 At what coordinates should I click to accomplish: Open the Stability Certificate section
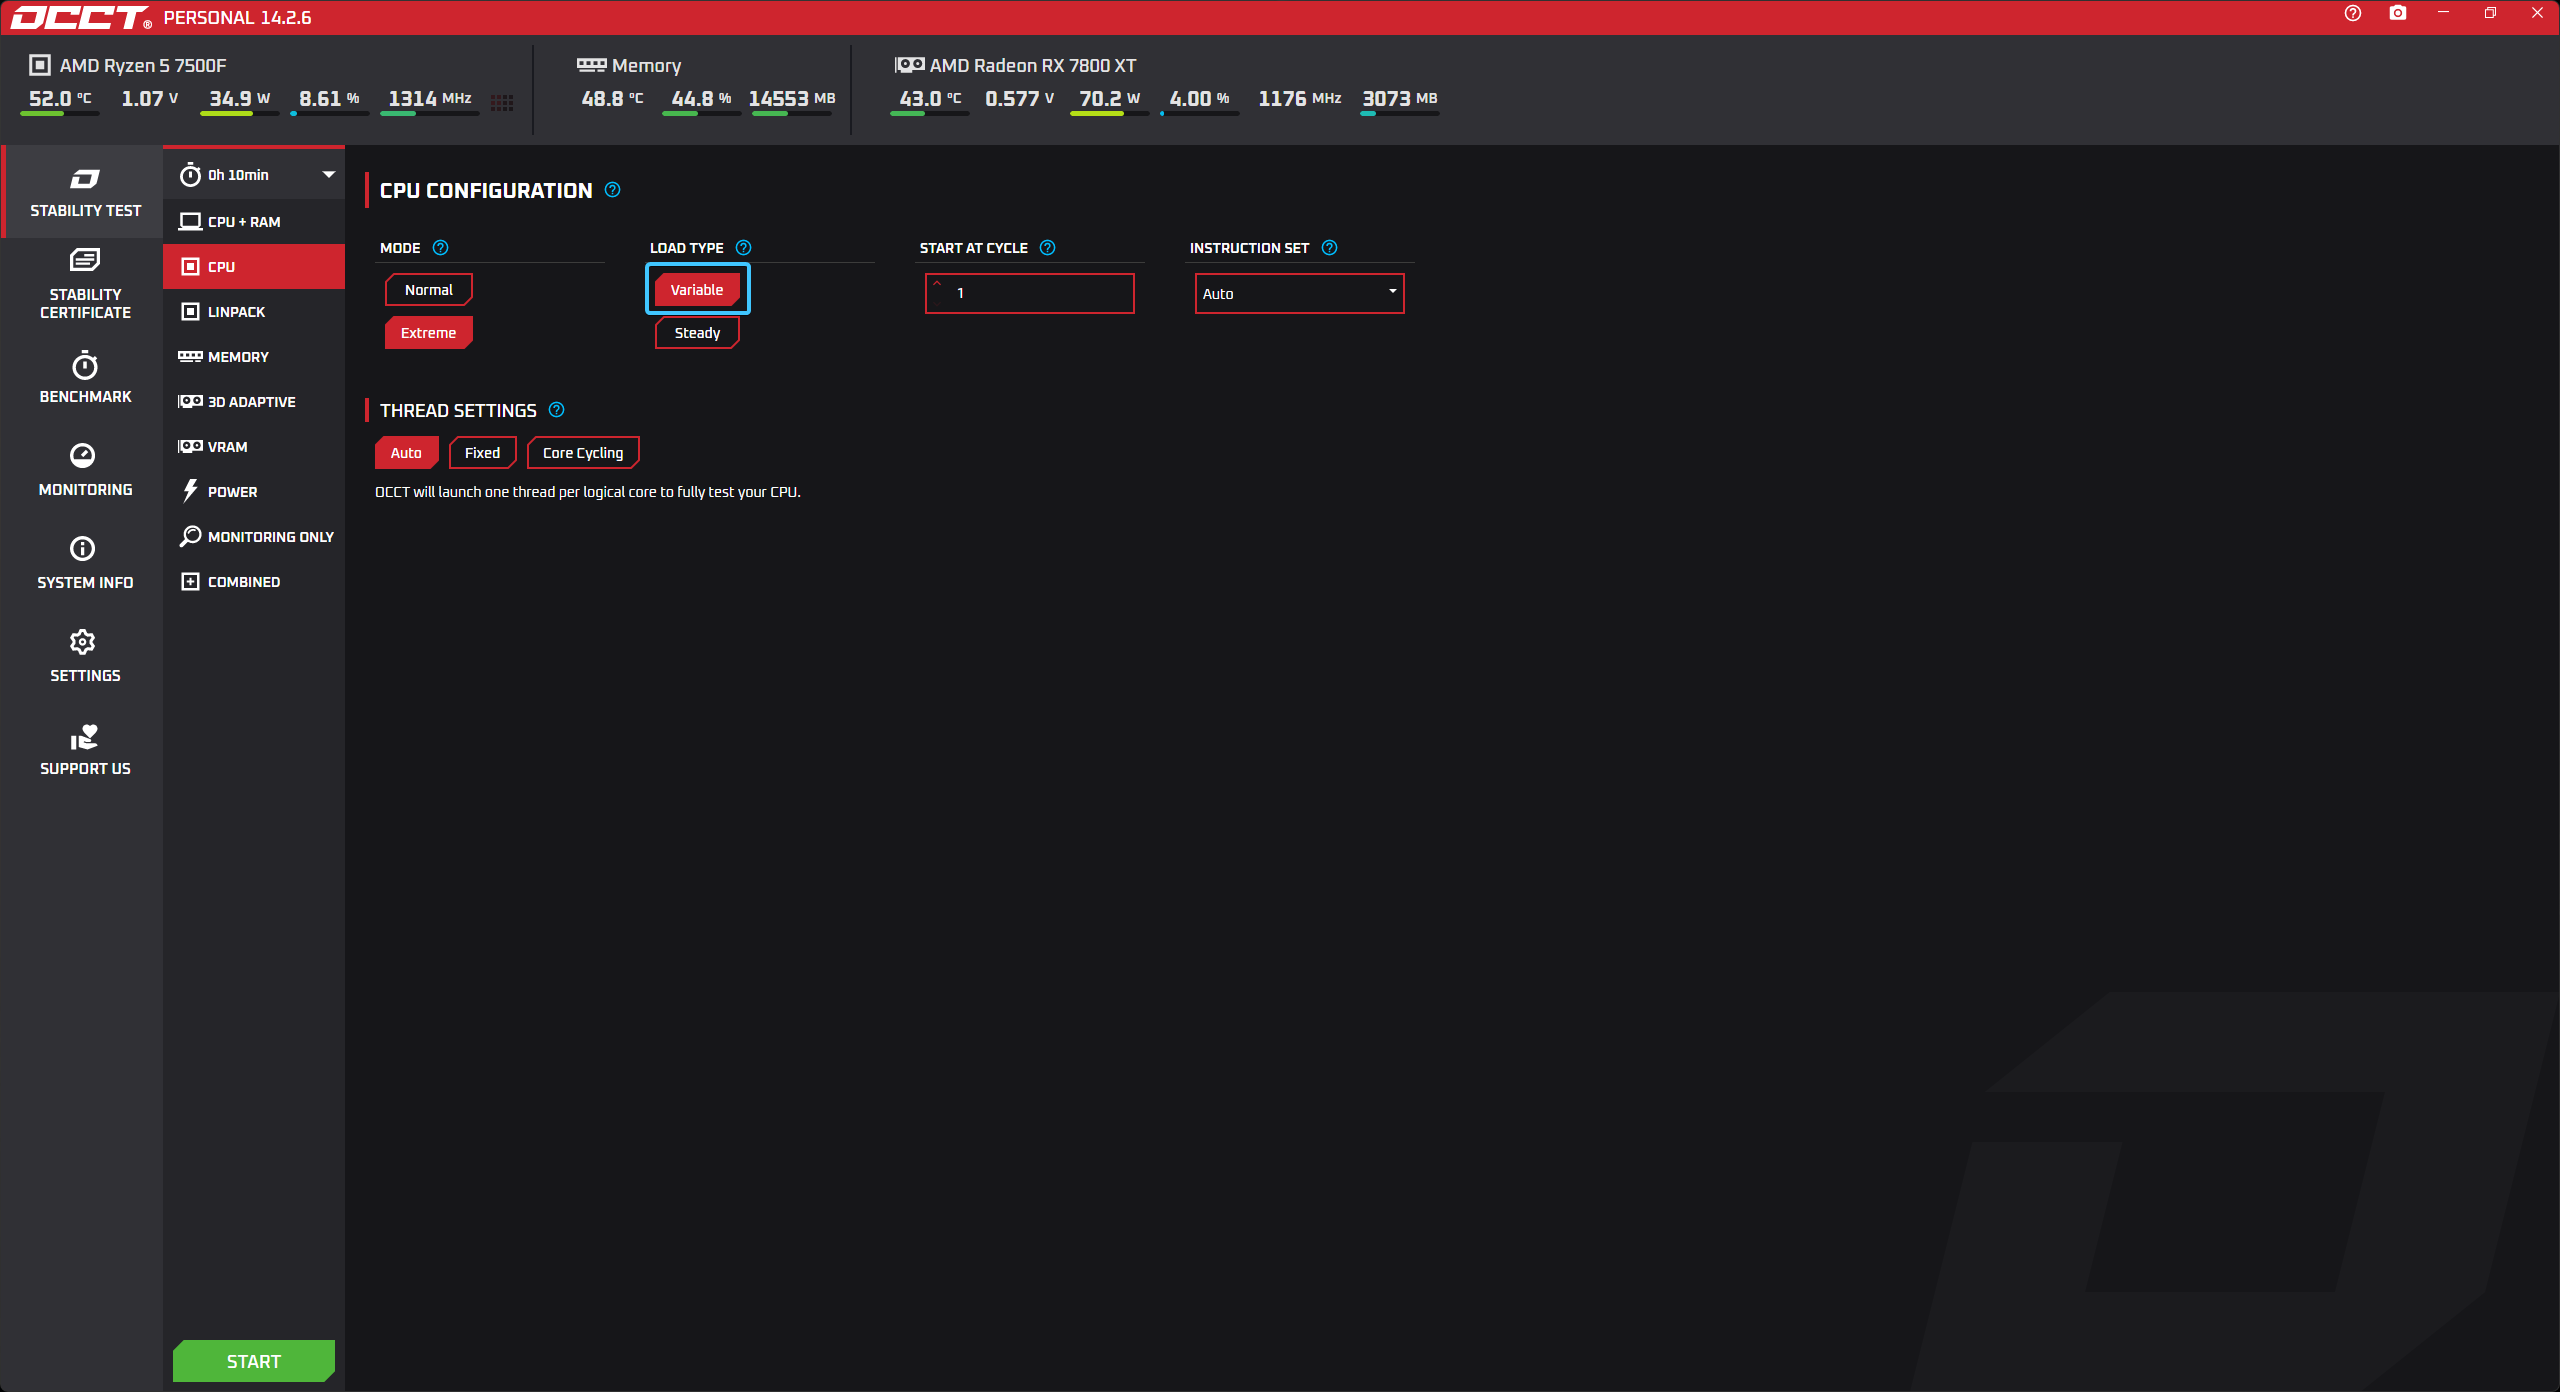[85, 284]
